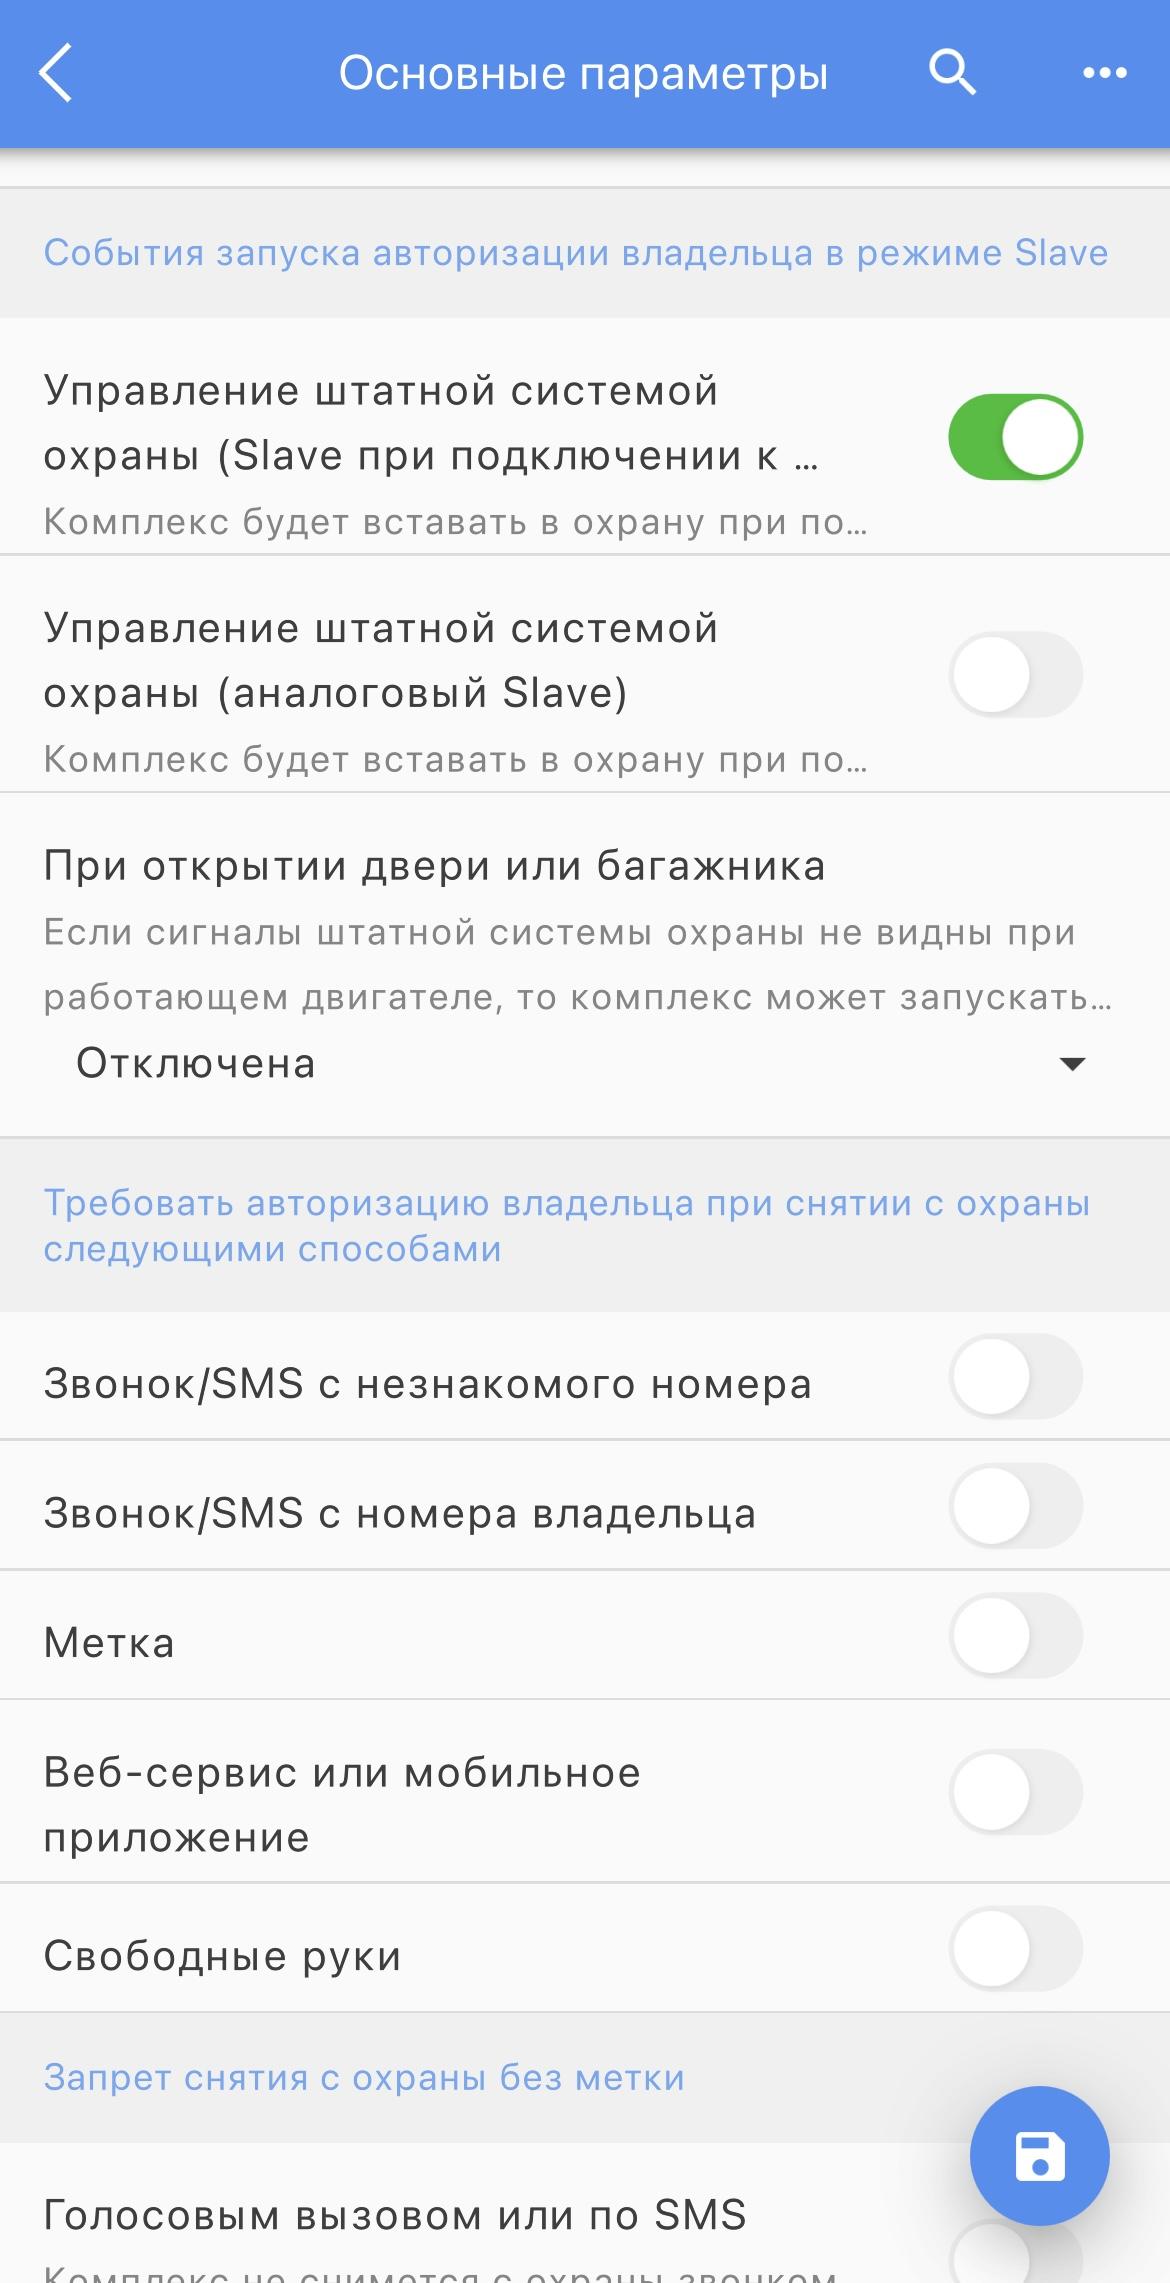
Task: Open the three-dots overflow menu
Action: (1105, 73)
